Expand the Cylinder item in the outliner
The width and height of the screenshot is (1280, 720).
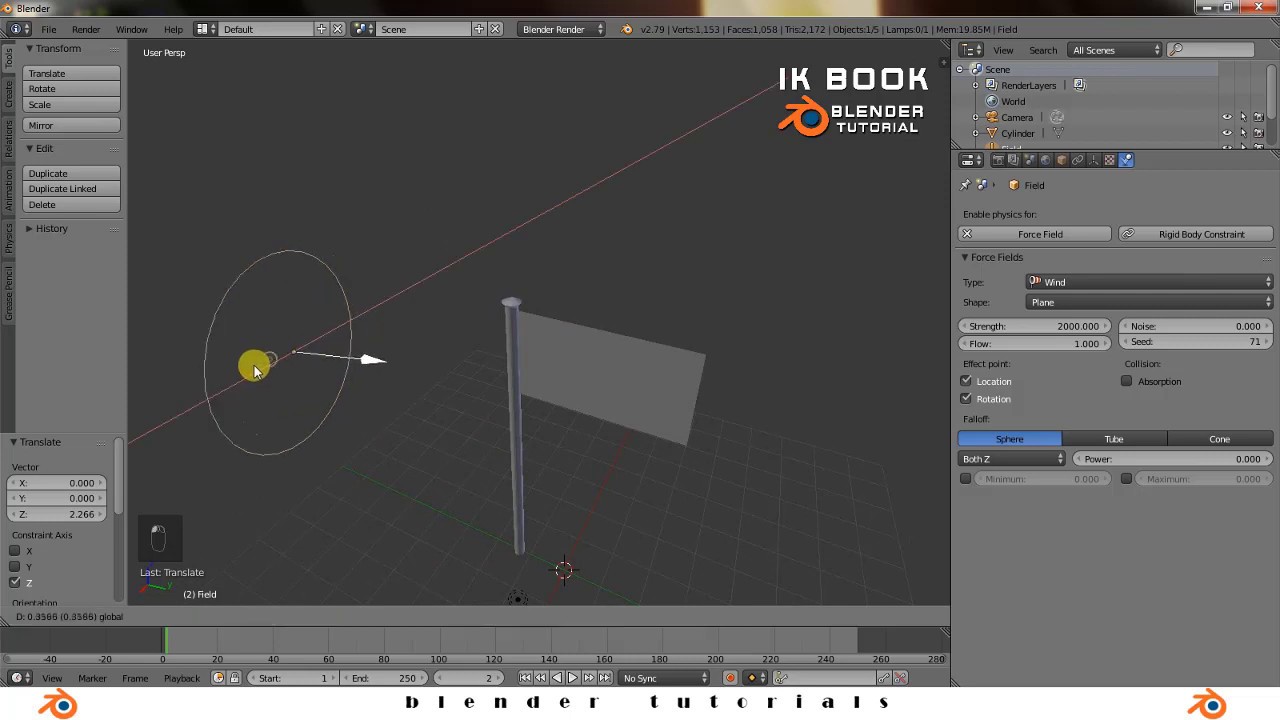pyautogui.click(x=975, y=133)
